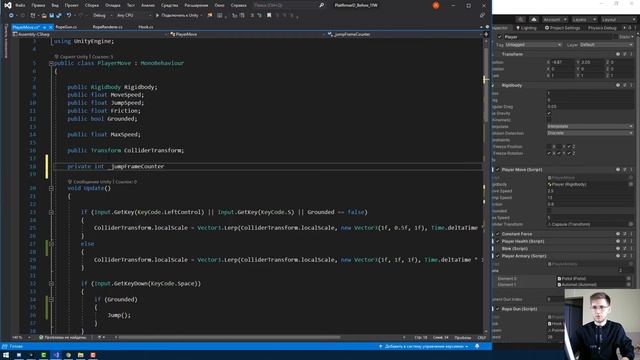Toggle Use Gravity checkbox
640x360 pixels.
(549, 113)
